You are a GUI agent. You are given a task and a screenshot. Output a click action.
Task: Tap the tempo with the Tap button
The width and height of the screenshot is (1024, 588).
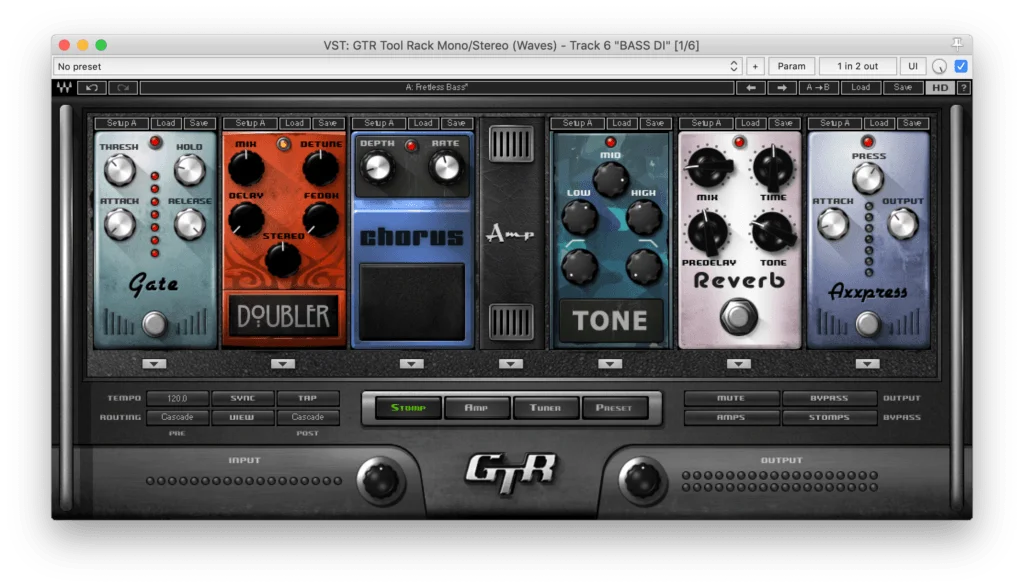pos(308,398)
